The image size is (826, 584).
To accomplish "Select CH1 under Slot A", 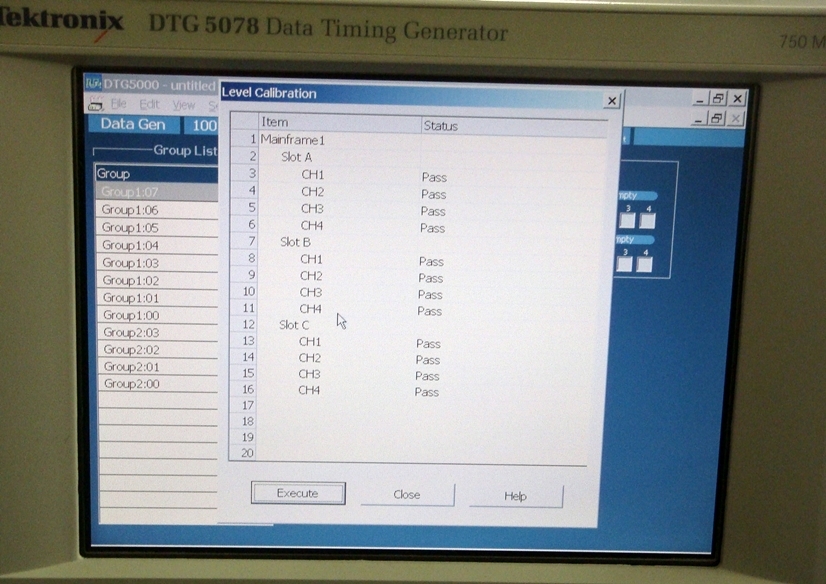I will [x=313, y=175].
